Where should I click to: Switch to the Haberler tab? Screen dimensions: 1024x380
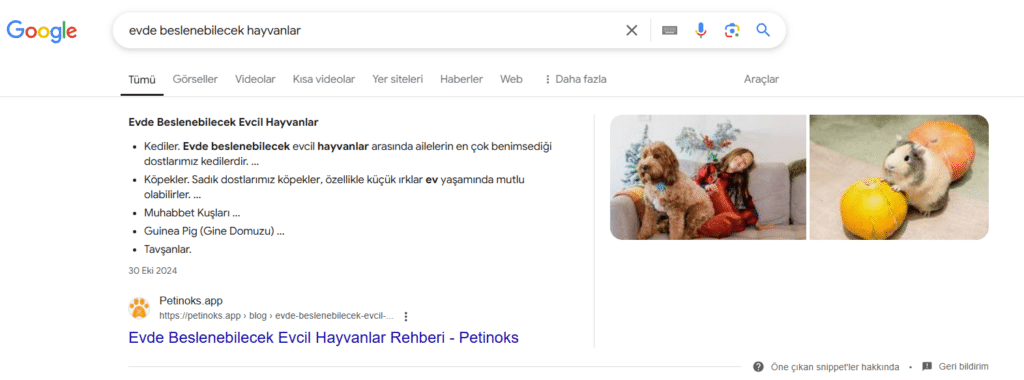pyautogui.click(x=462, y=79)
